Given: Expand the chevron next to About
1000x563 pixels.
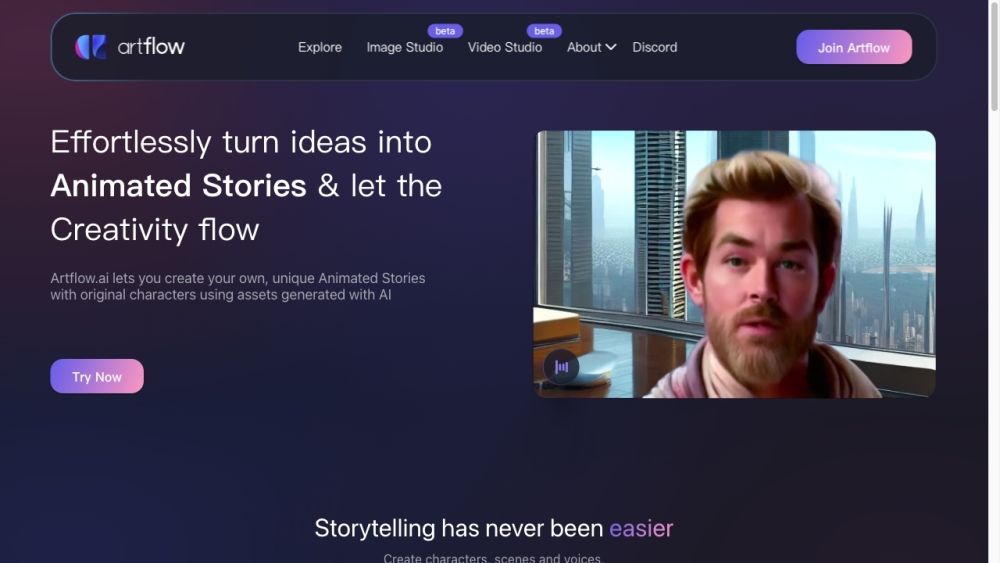Looking at the screenshot, I should 611,47.
